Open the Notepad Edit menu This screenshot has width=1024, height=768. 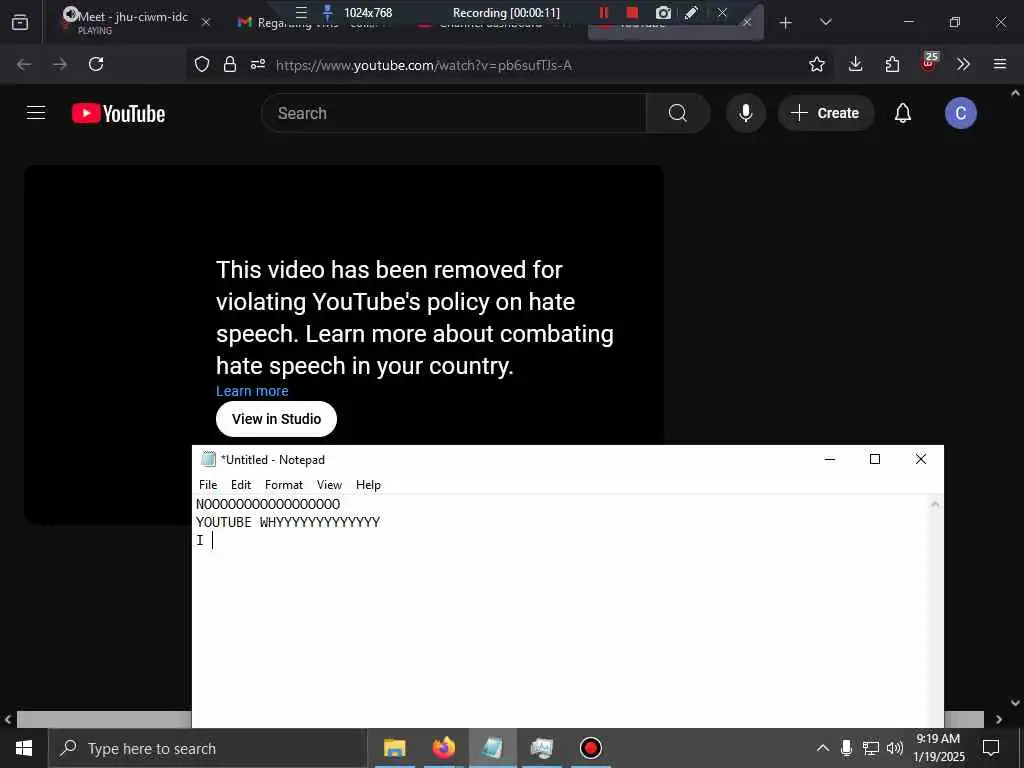click(x=241, y=485)
